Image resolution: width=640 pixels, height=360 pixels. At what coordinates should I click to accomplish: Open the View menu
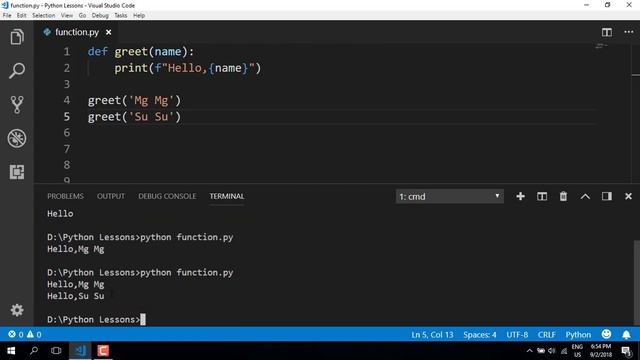point(67,16)
